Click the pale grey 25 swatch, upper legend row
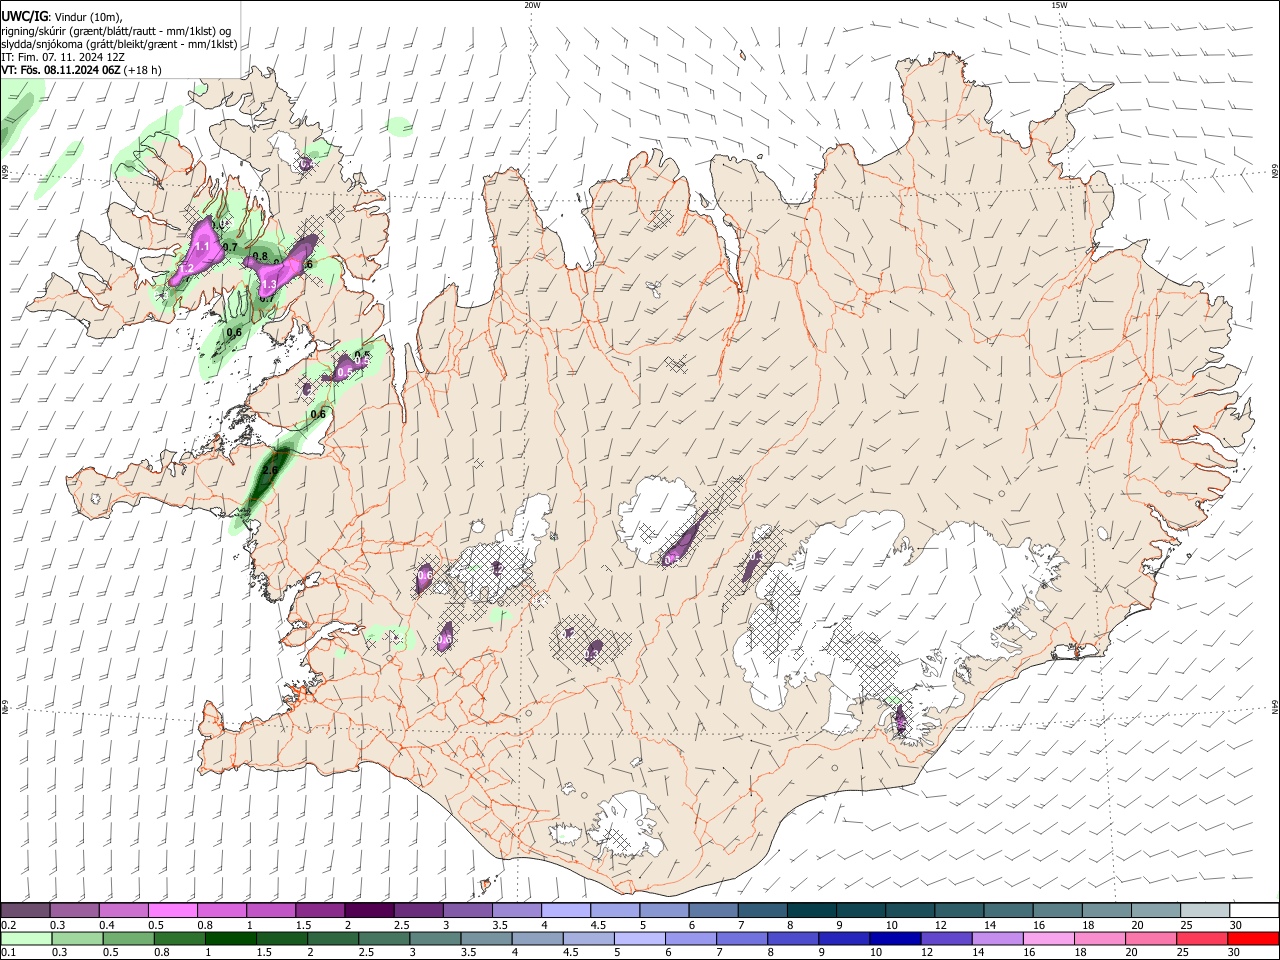The image size is (1280, 960). click(1204, 911)
